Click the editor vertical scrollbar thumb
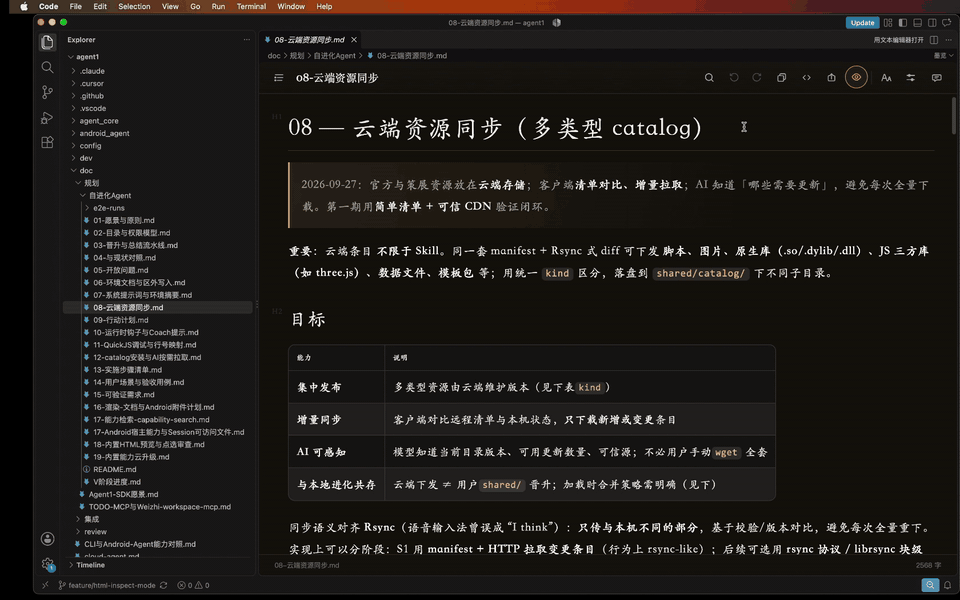 [953, 115]
